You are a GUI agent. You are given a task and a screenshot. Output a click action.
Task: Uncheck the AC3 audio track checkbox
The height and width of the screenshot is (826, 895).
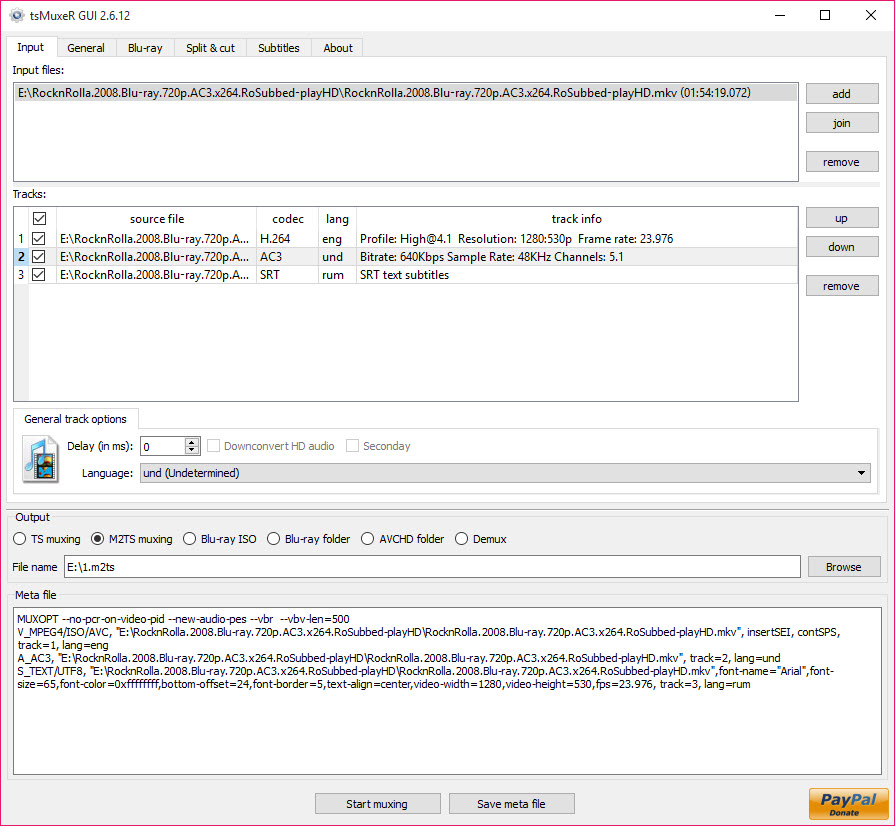coord(39,257)
